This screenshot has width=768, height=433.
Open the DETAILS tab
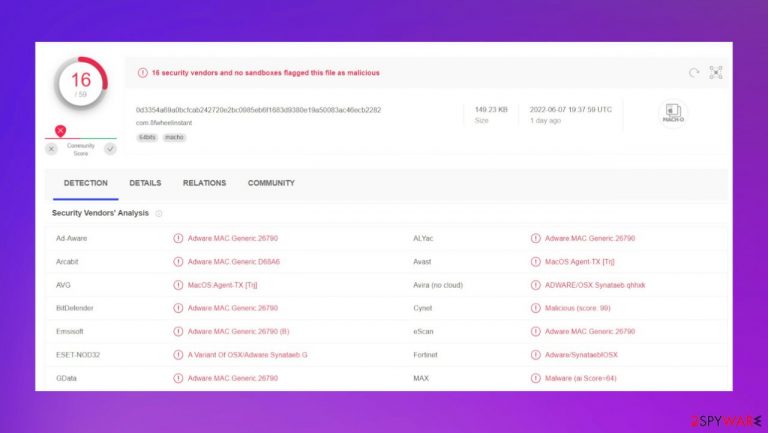coord(145,183)
